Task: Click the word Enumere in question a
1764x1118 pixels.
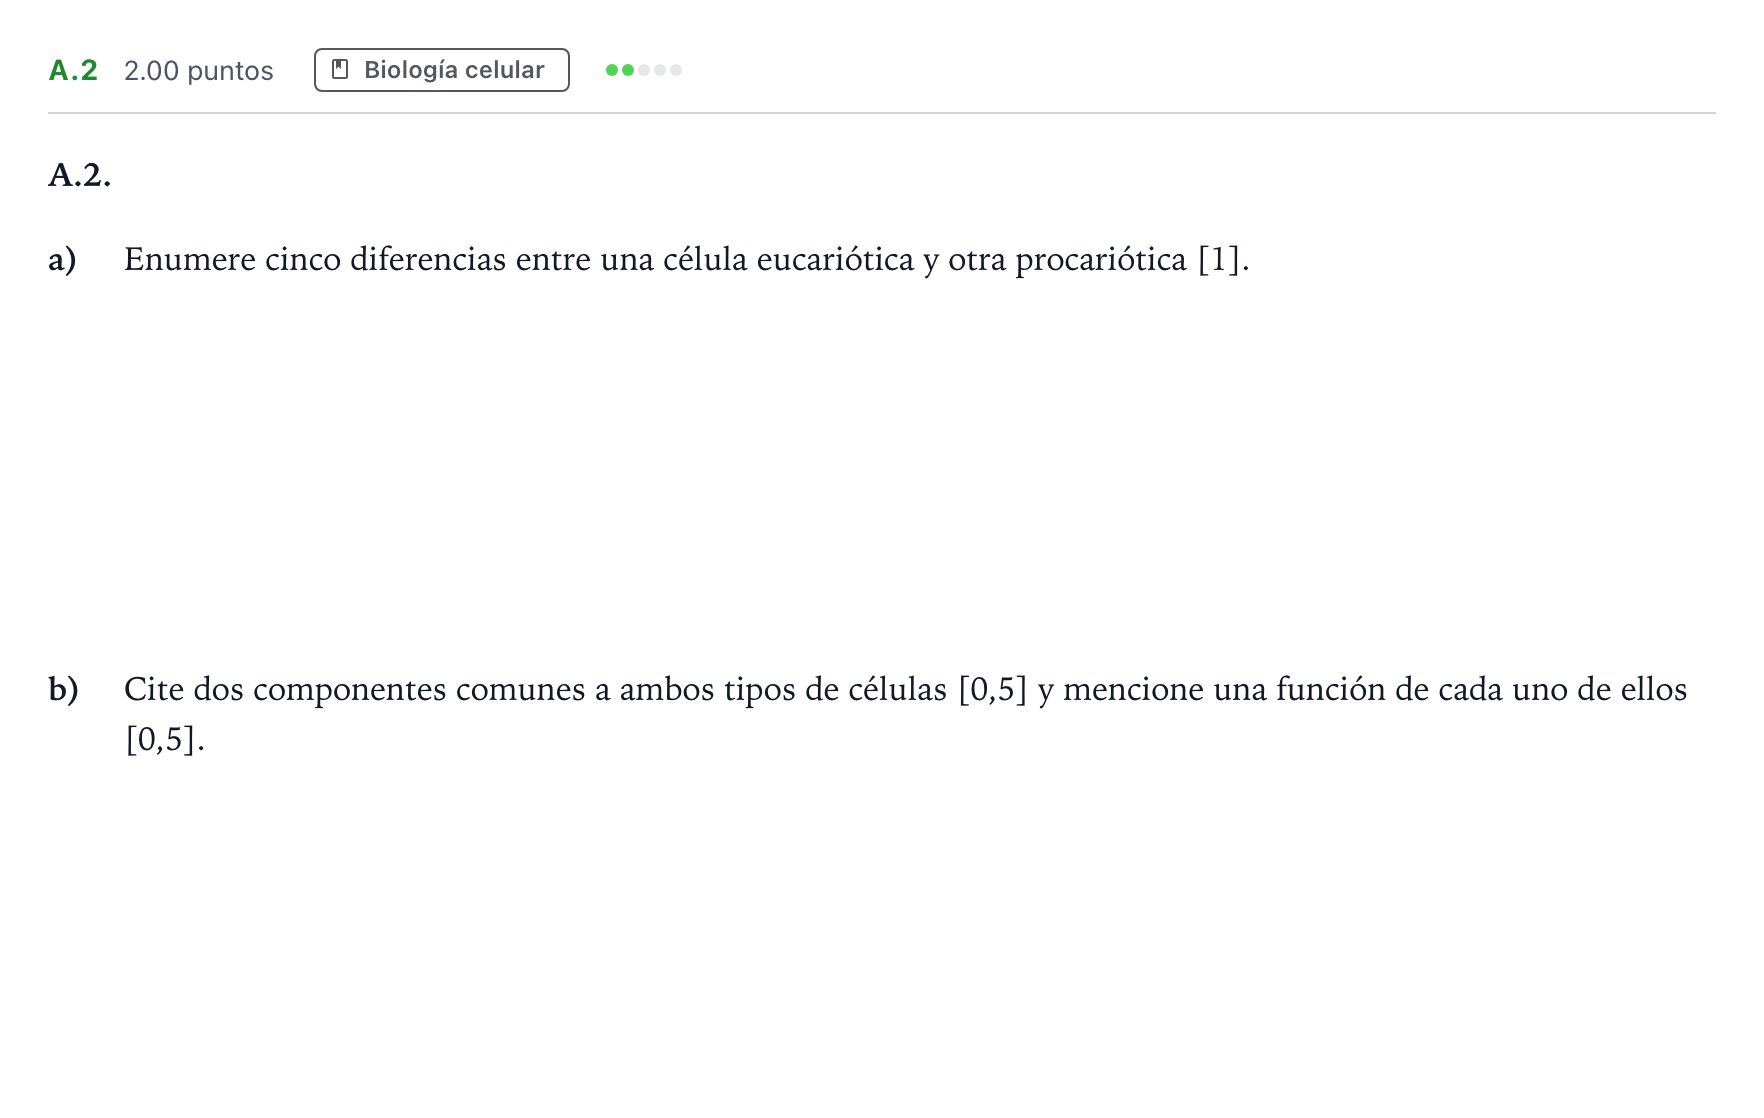Action: [x=190, y=260]
